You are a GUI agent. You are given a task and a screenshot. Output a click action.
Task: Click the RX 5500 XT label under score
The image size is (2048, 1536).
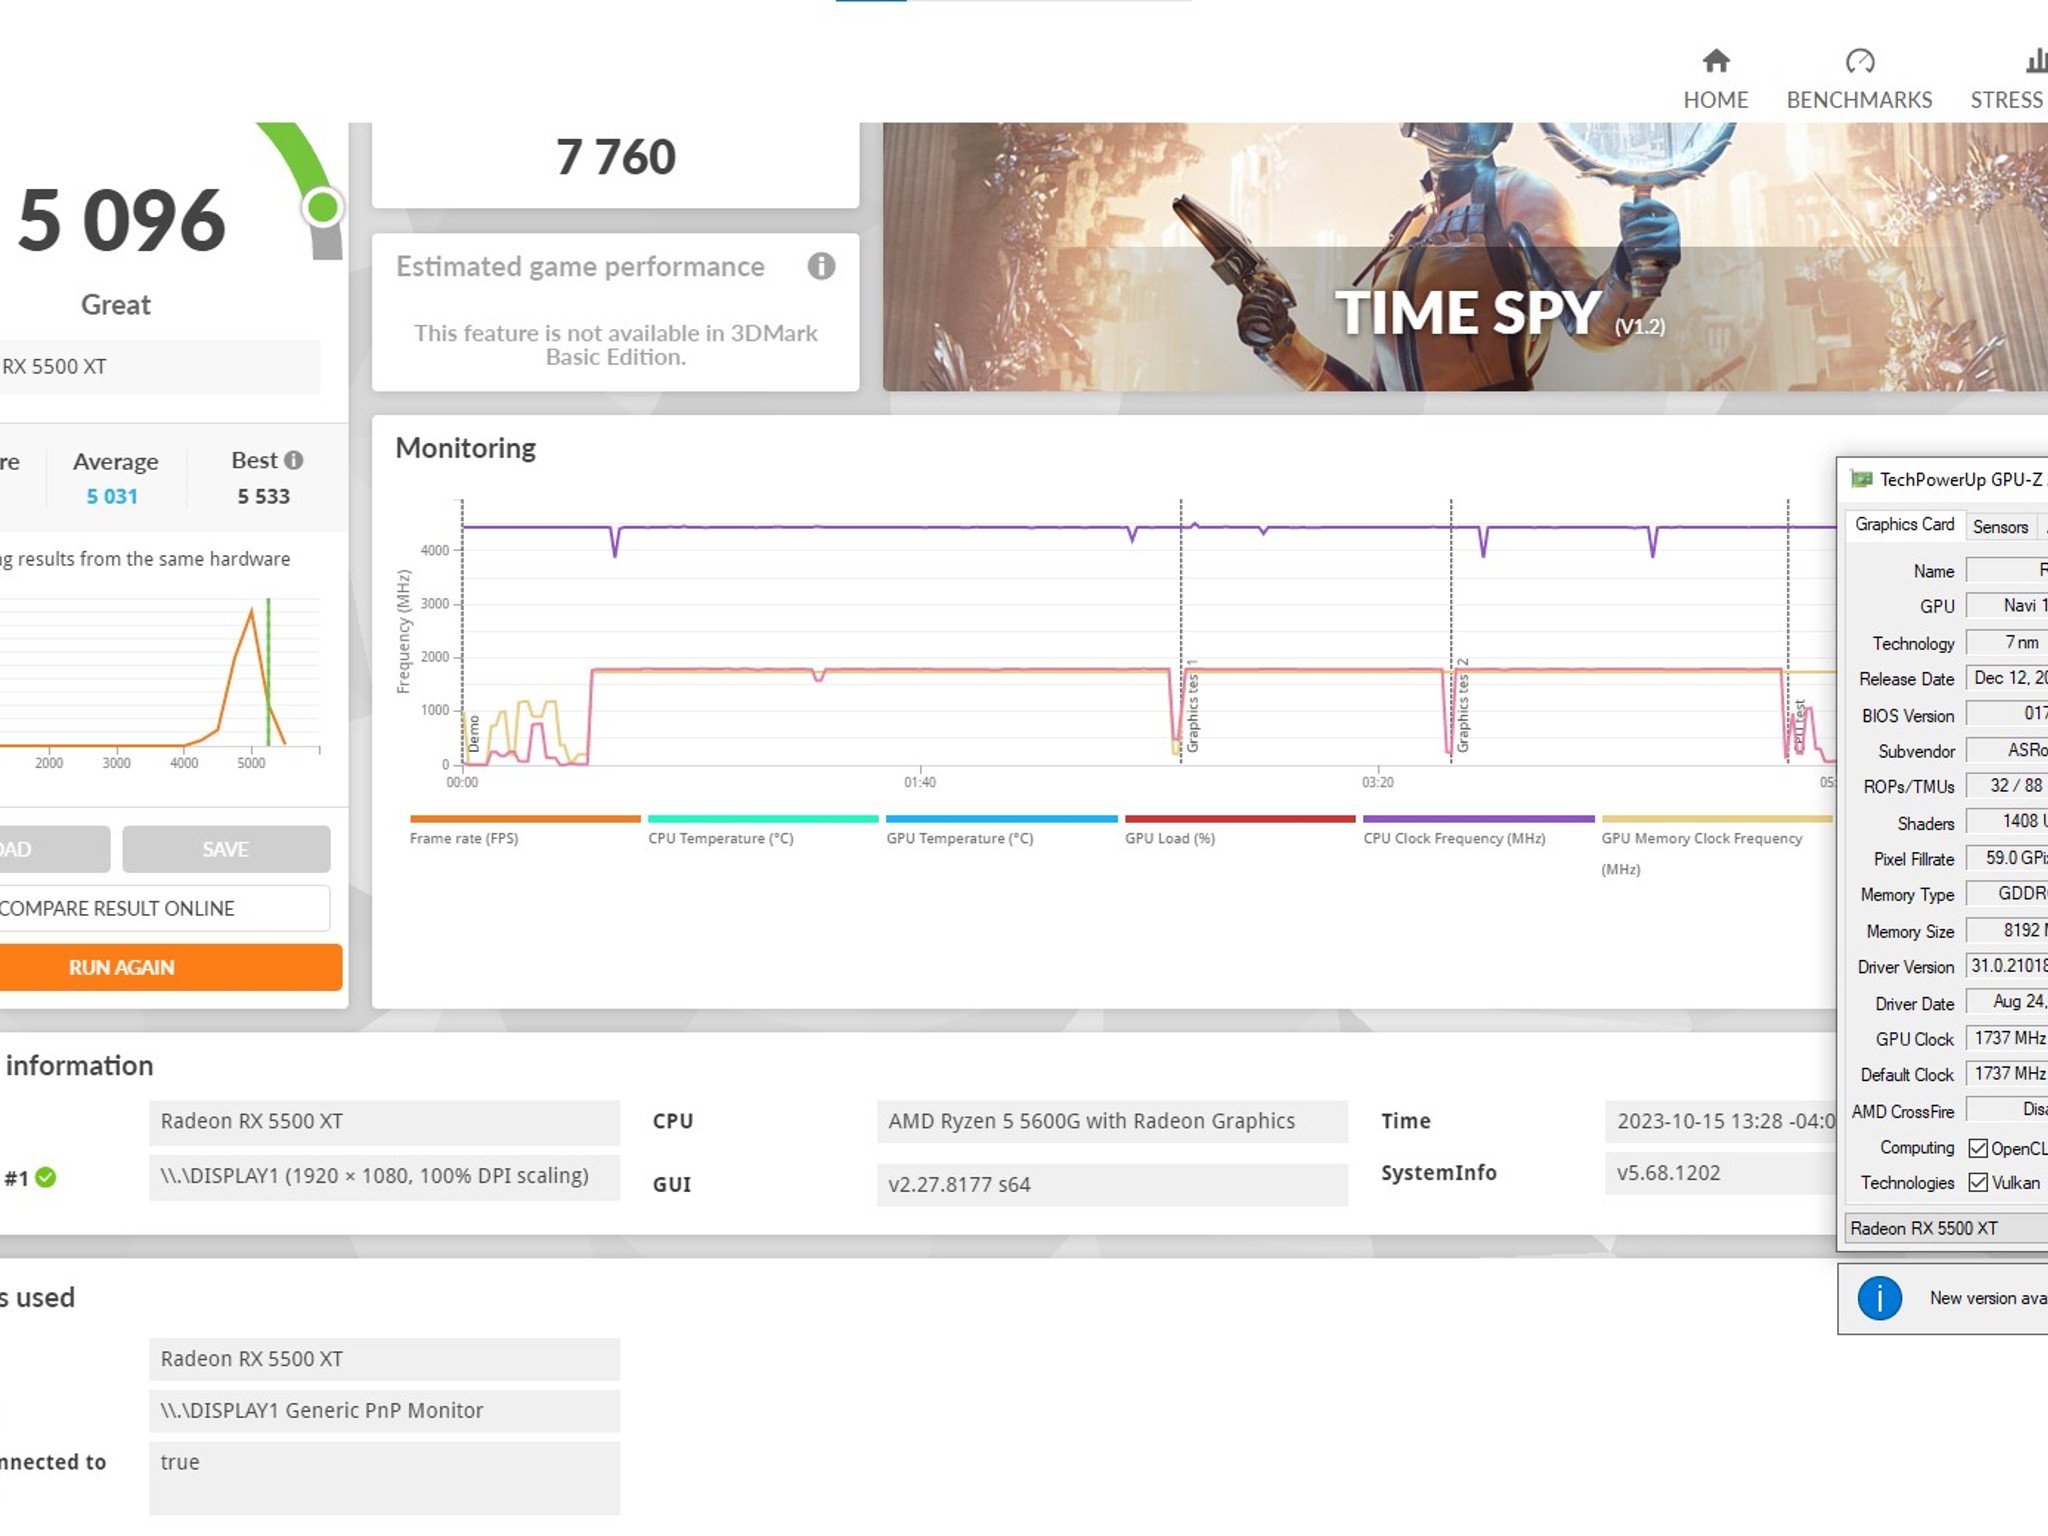[160, 366]
